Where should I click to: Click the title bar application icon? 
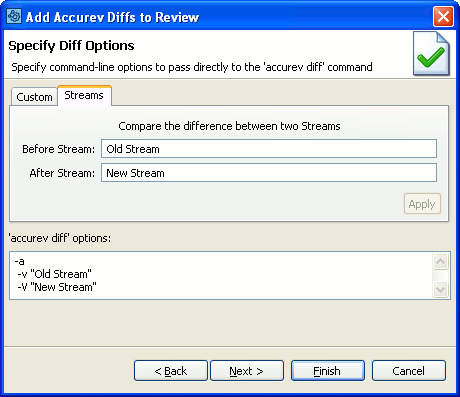tap(14, 16)
